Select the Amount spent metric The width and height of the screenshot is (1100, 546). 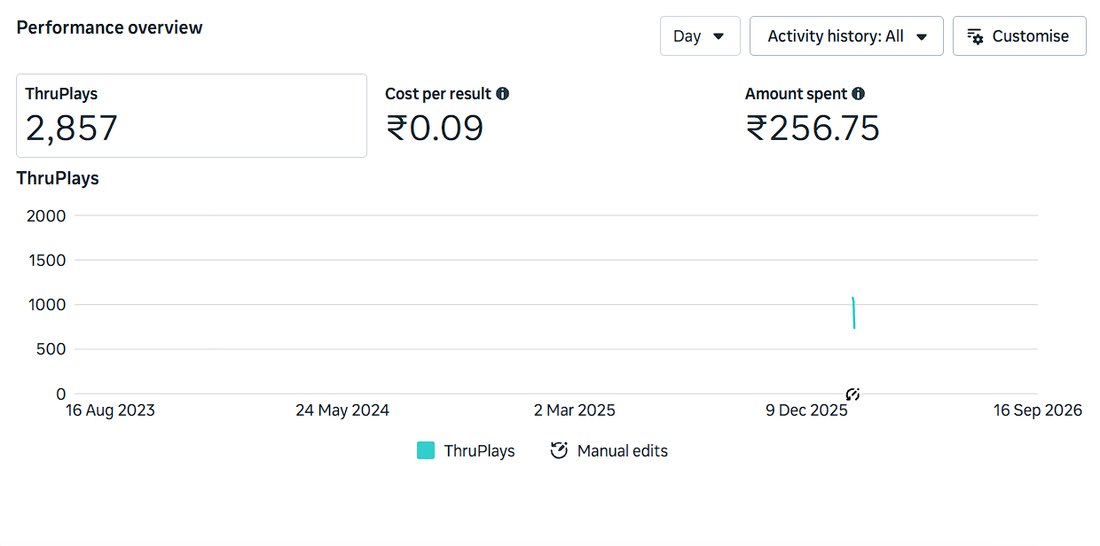pyautogui.click(x=912, y=116)
